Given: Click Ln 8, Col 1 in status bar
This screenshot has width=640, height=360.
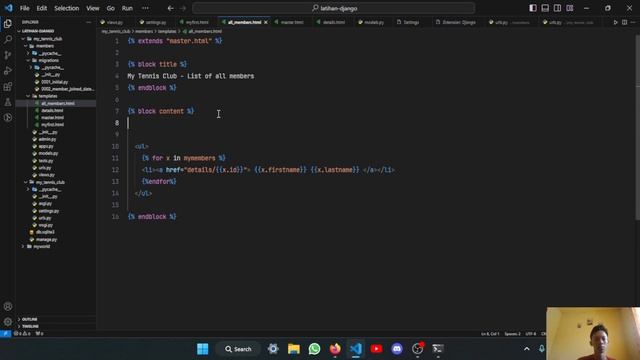Looking at the screenshot, I should 489,334.
